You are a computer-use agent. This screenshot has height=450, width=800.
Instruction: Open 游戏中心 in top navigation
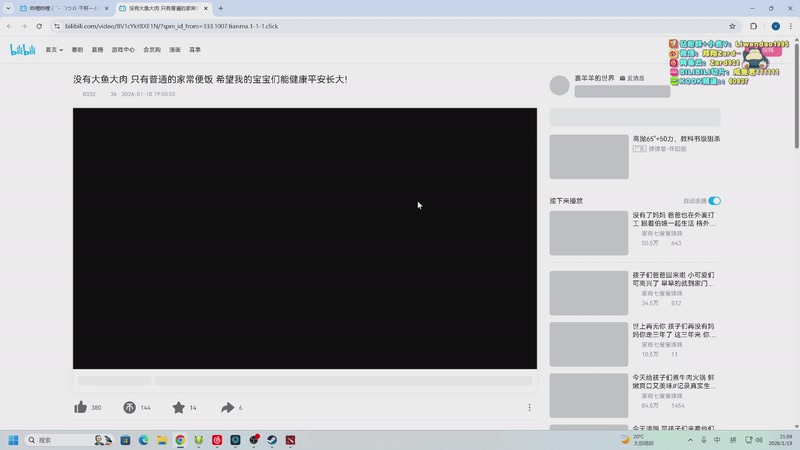click(x=123, y=49)
